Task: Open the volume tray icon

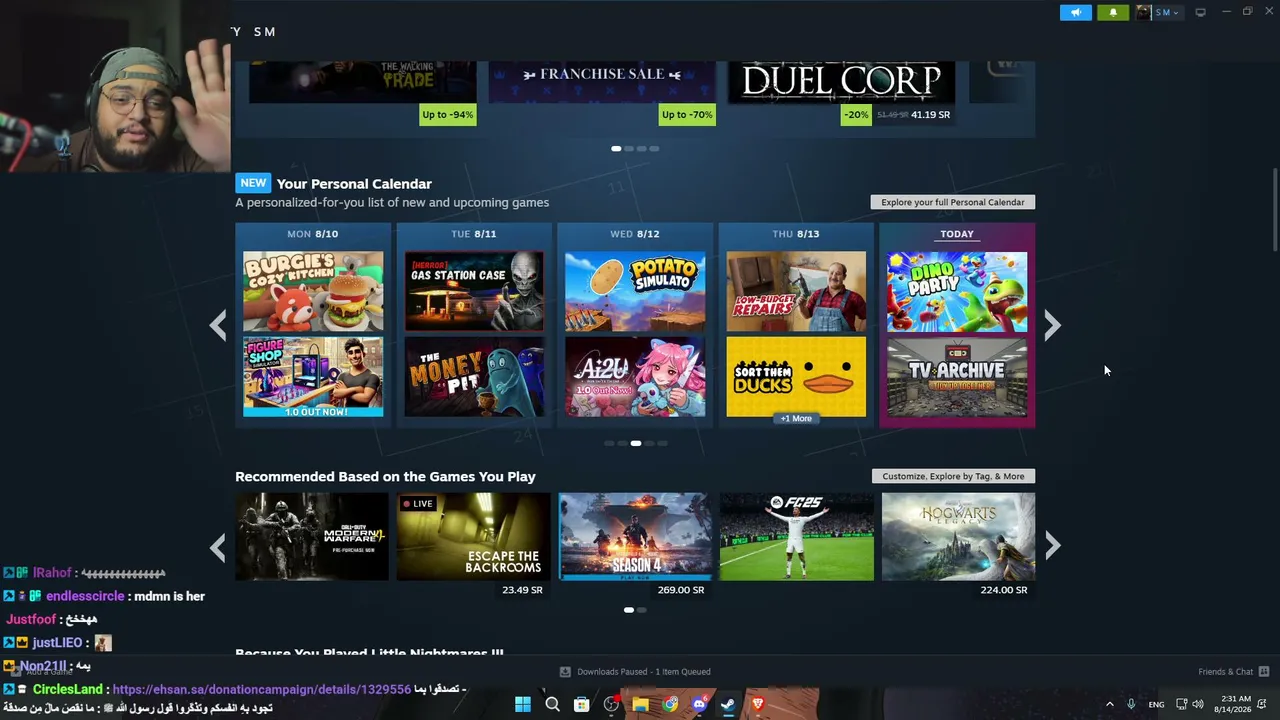Action: (1198, 704)
